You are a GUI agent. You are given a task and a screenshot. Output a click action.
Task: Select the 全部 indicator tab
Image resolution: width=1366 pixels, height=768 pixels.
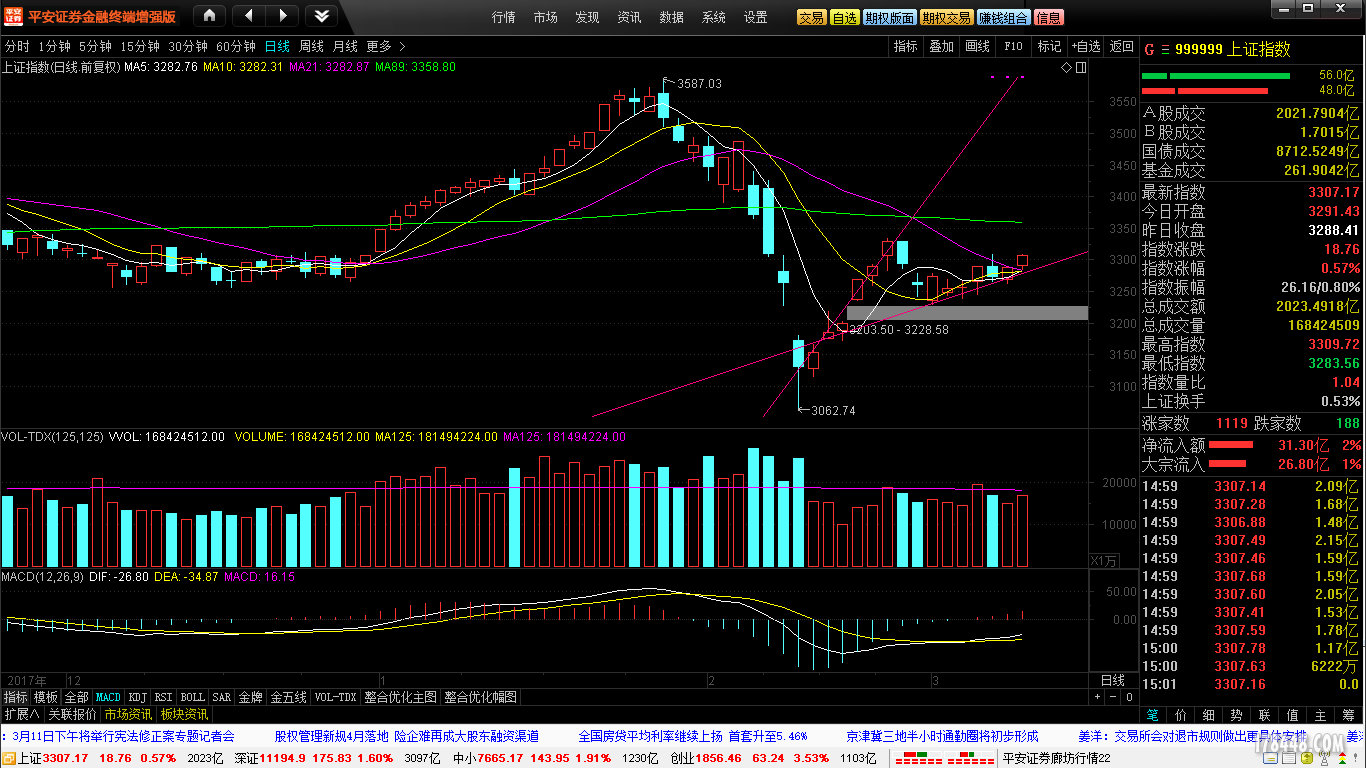(x=77, y=697)
